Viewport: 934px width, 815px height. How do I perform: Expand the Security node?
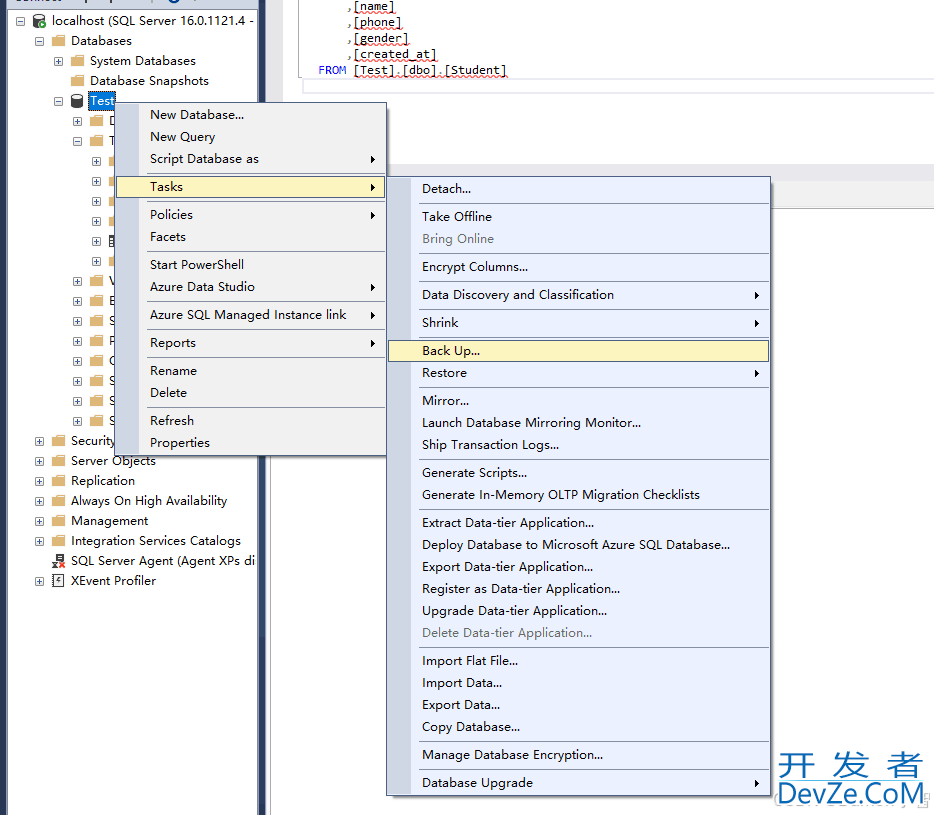(39, 441)
